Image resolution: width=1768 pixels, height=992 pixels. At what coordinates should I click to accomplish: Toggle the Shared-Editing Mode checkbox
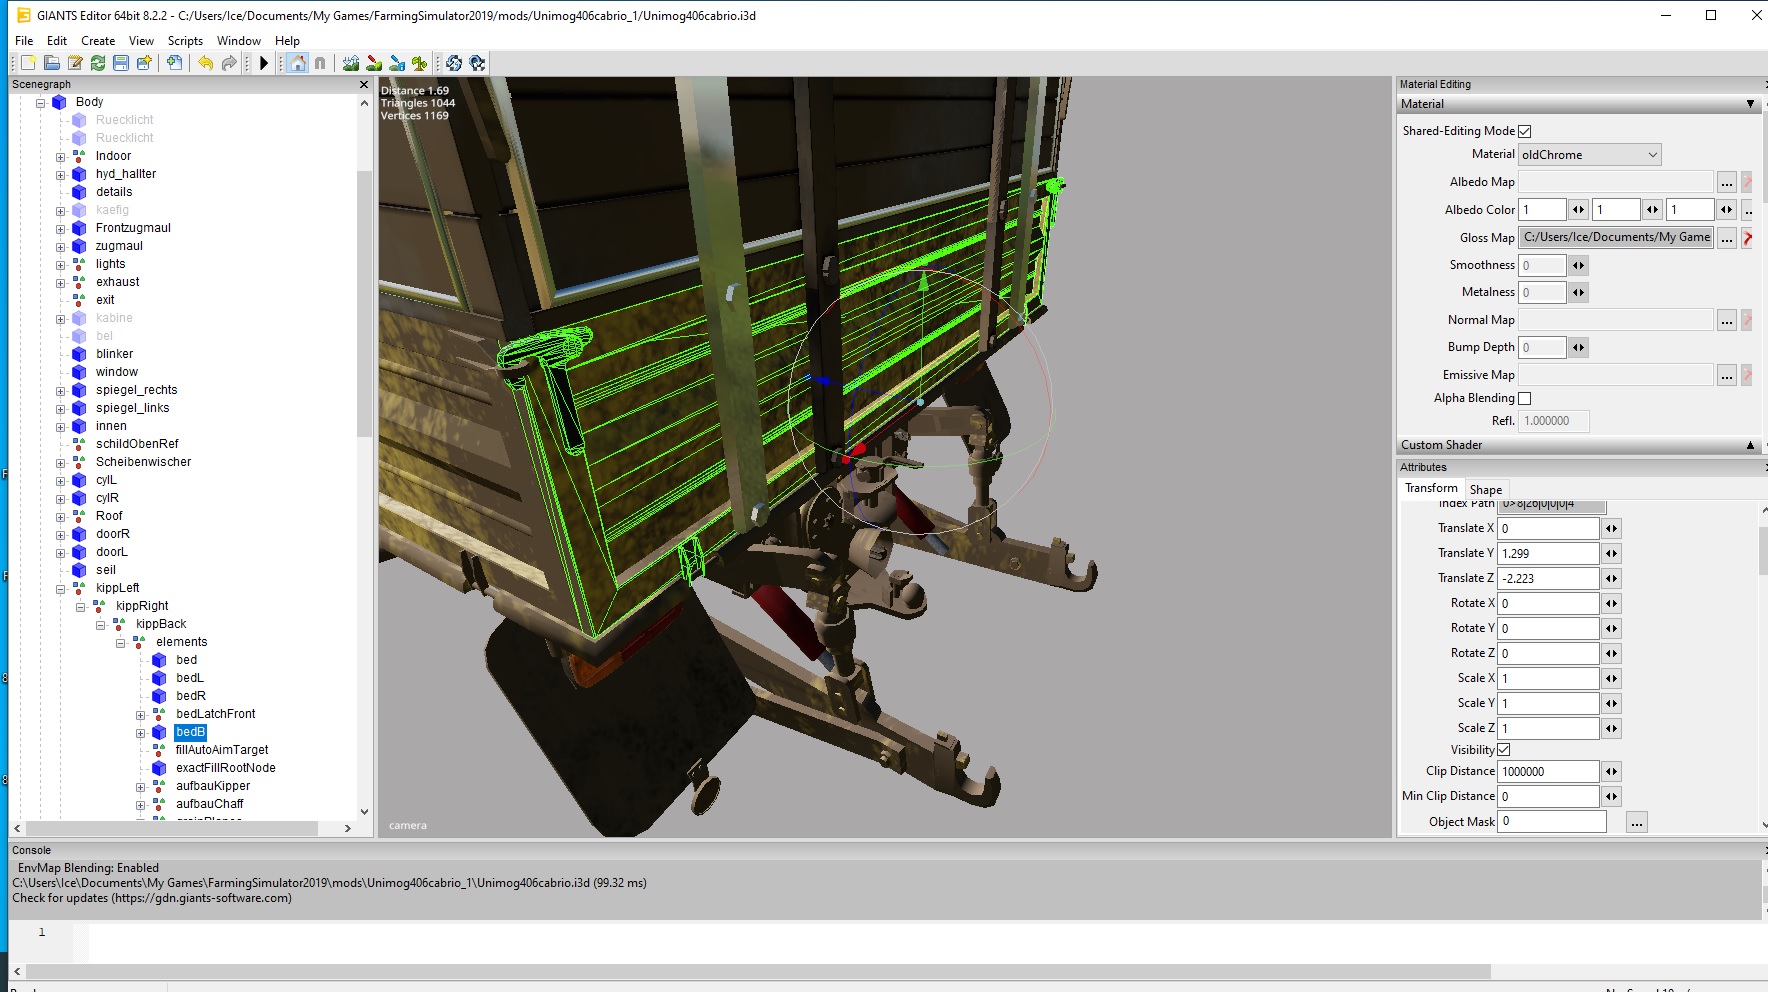click(x=1525, y=131)
